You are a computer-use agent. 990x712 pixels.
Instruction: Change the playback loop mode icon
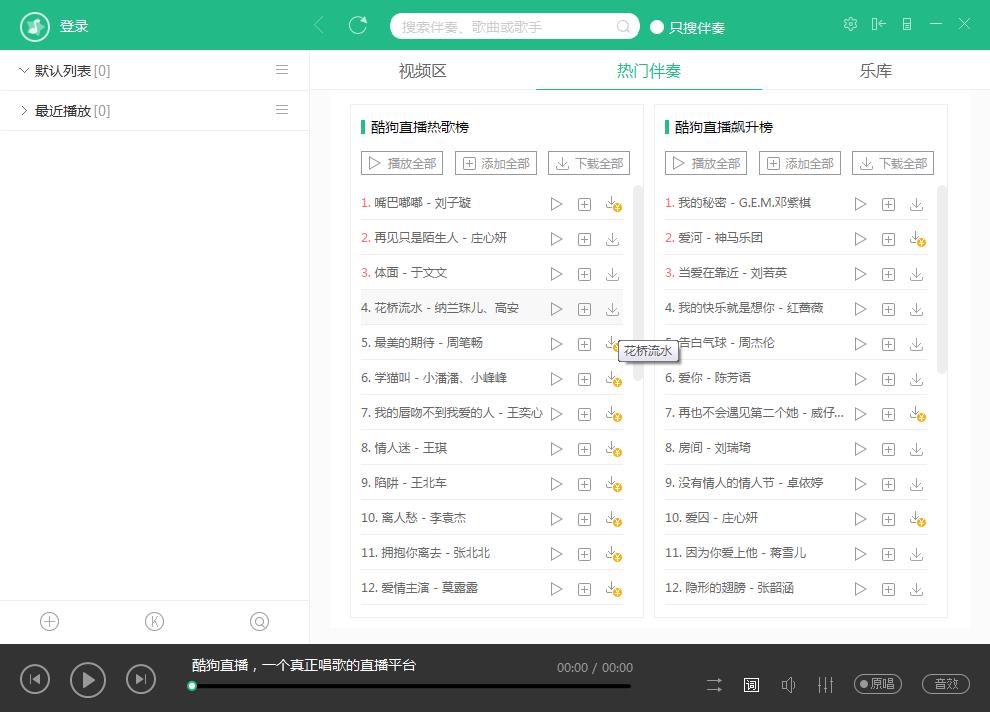click(x=714, y=685)
